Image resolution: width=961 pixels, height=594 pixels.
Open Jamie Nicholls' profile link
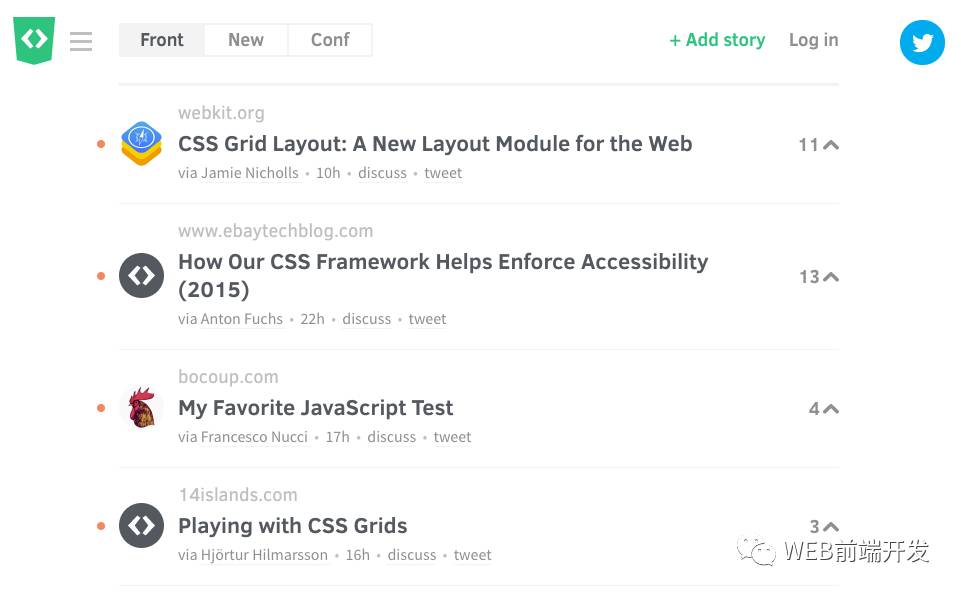[x=250, y=173]
